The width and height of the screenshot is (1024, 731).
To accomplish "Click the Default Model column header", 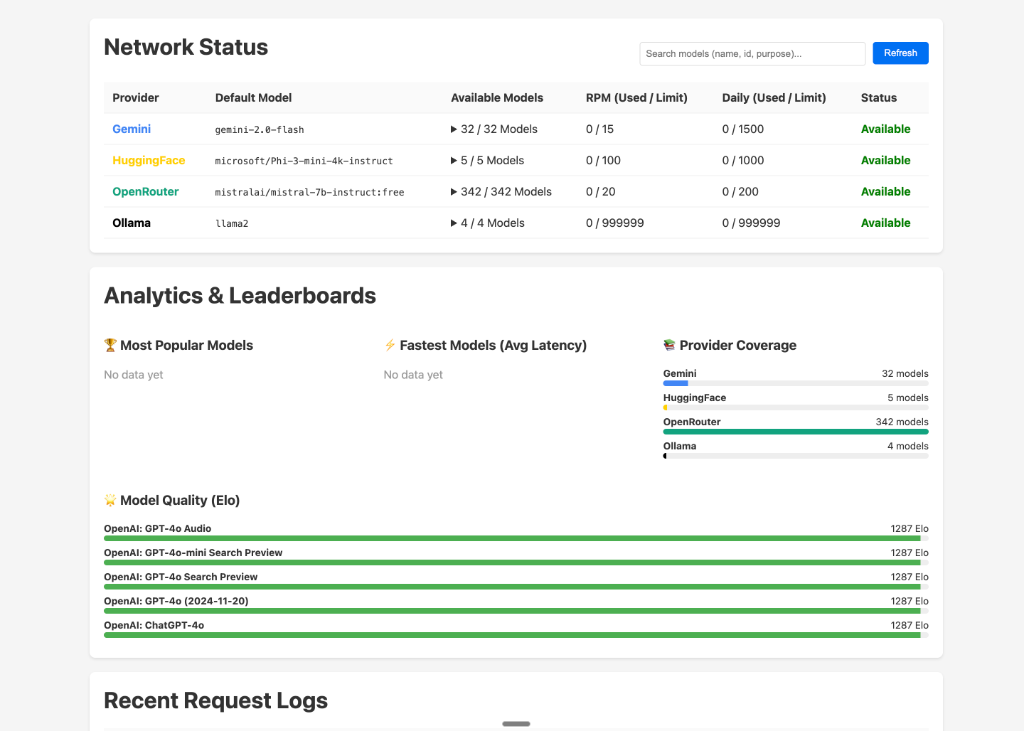I will point(253,98).
